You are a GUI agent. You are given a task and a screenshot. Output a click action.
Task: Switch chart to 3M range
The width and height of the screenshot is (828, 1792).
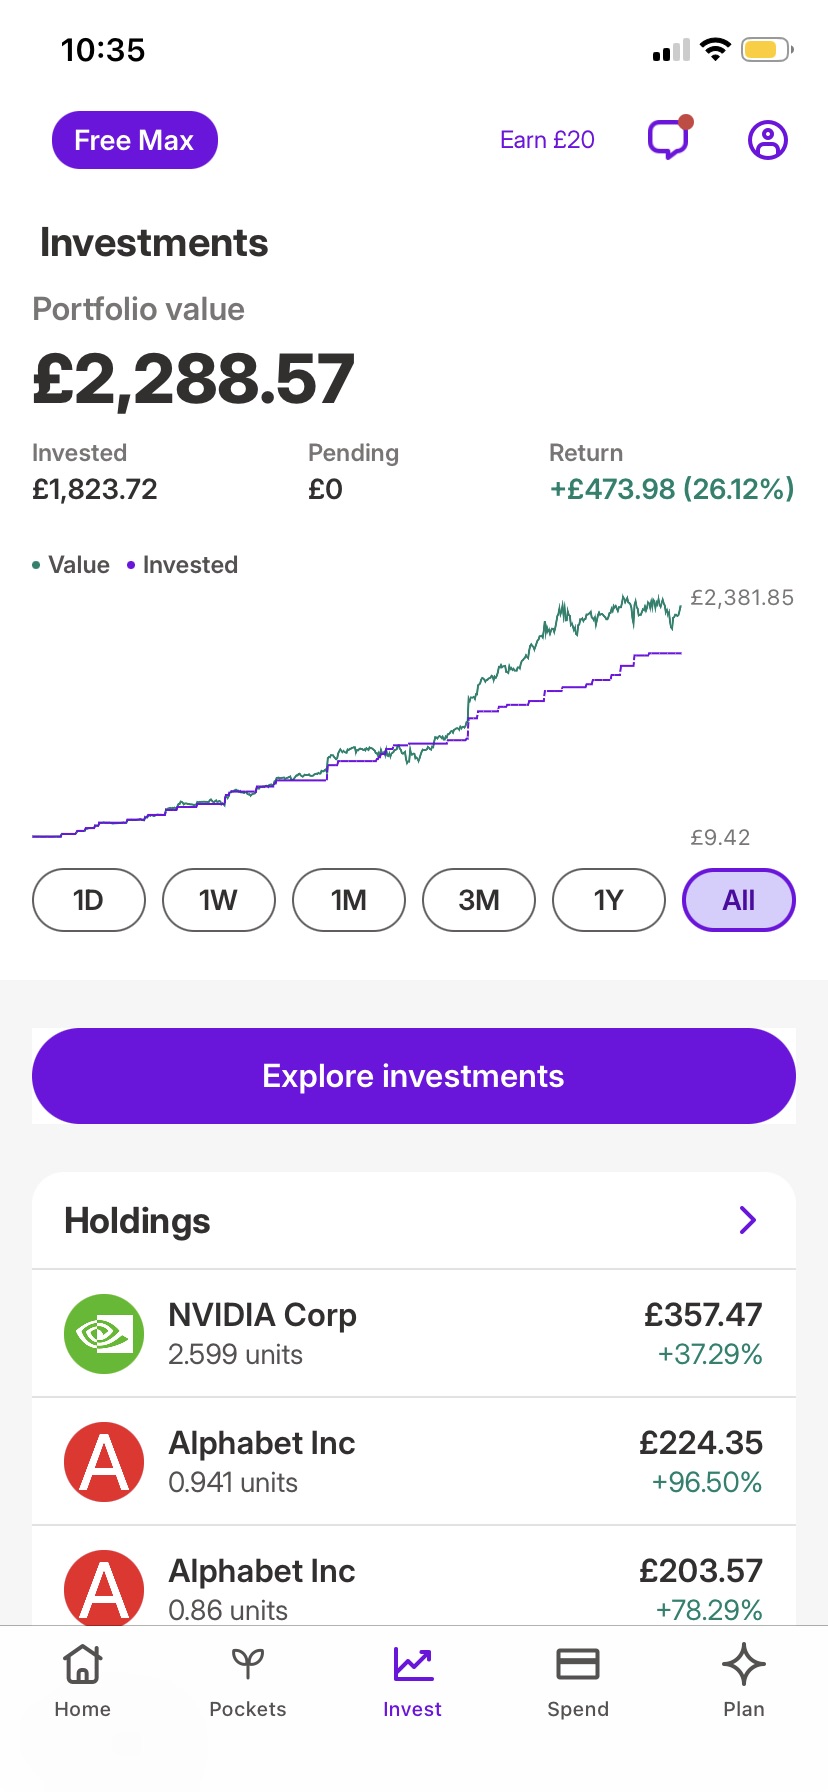[479, 900]
